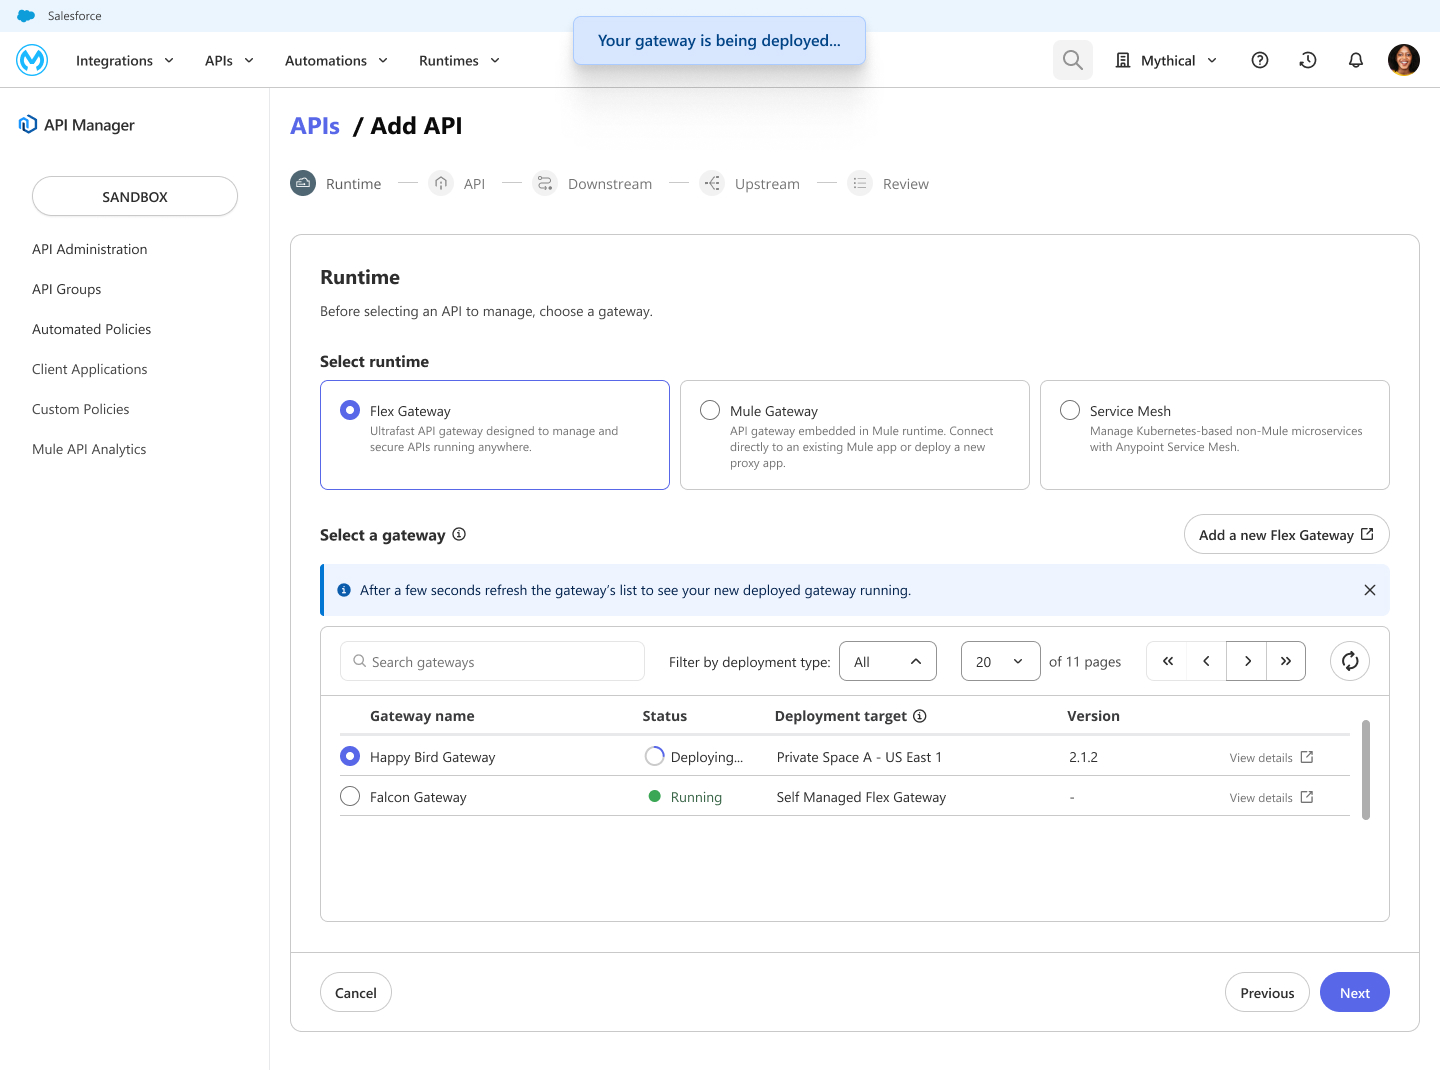The width and height of the screenshot is (1440, 1070).
Task: Expand the Automations menu
Action: point(337,60)
